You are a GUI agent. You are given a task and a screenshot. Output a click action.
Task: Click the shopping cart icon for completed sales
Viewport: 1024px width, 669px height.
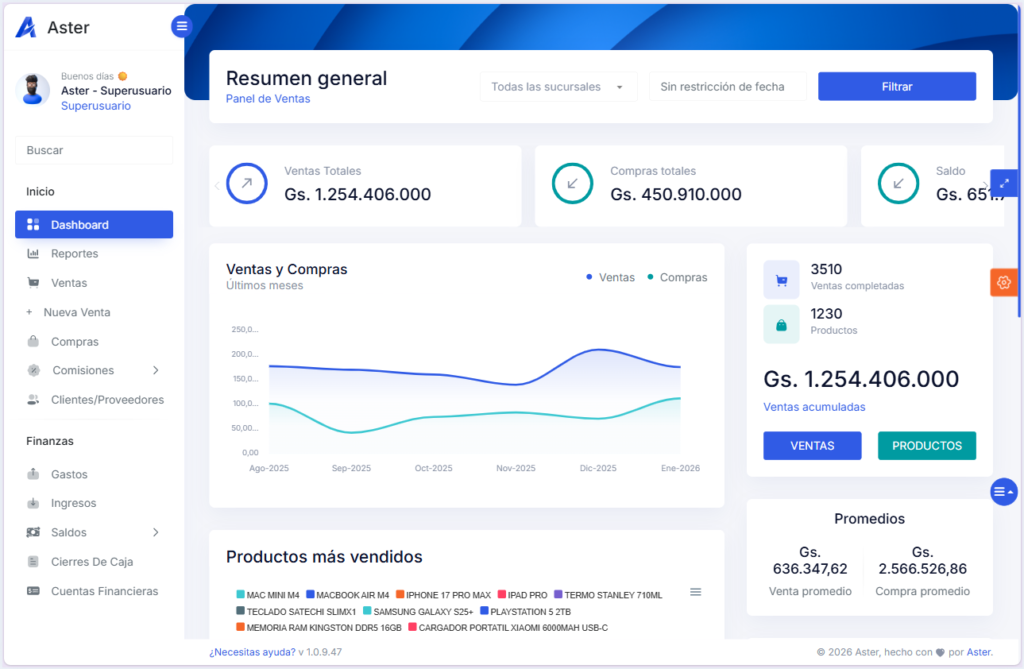pyautogui.click(x=781, y=279)
